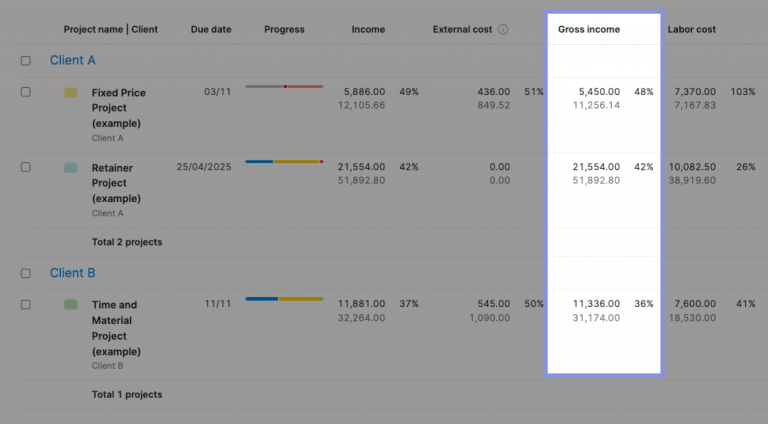Screen dimensions: 768x424
Task: Click the Income column header
Action: coord(368,30)
